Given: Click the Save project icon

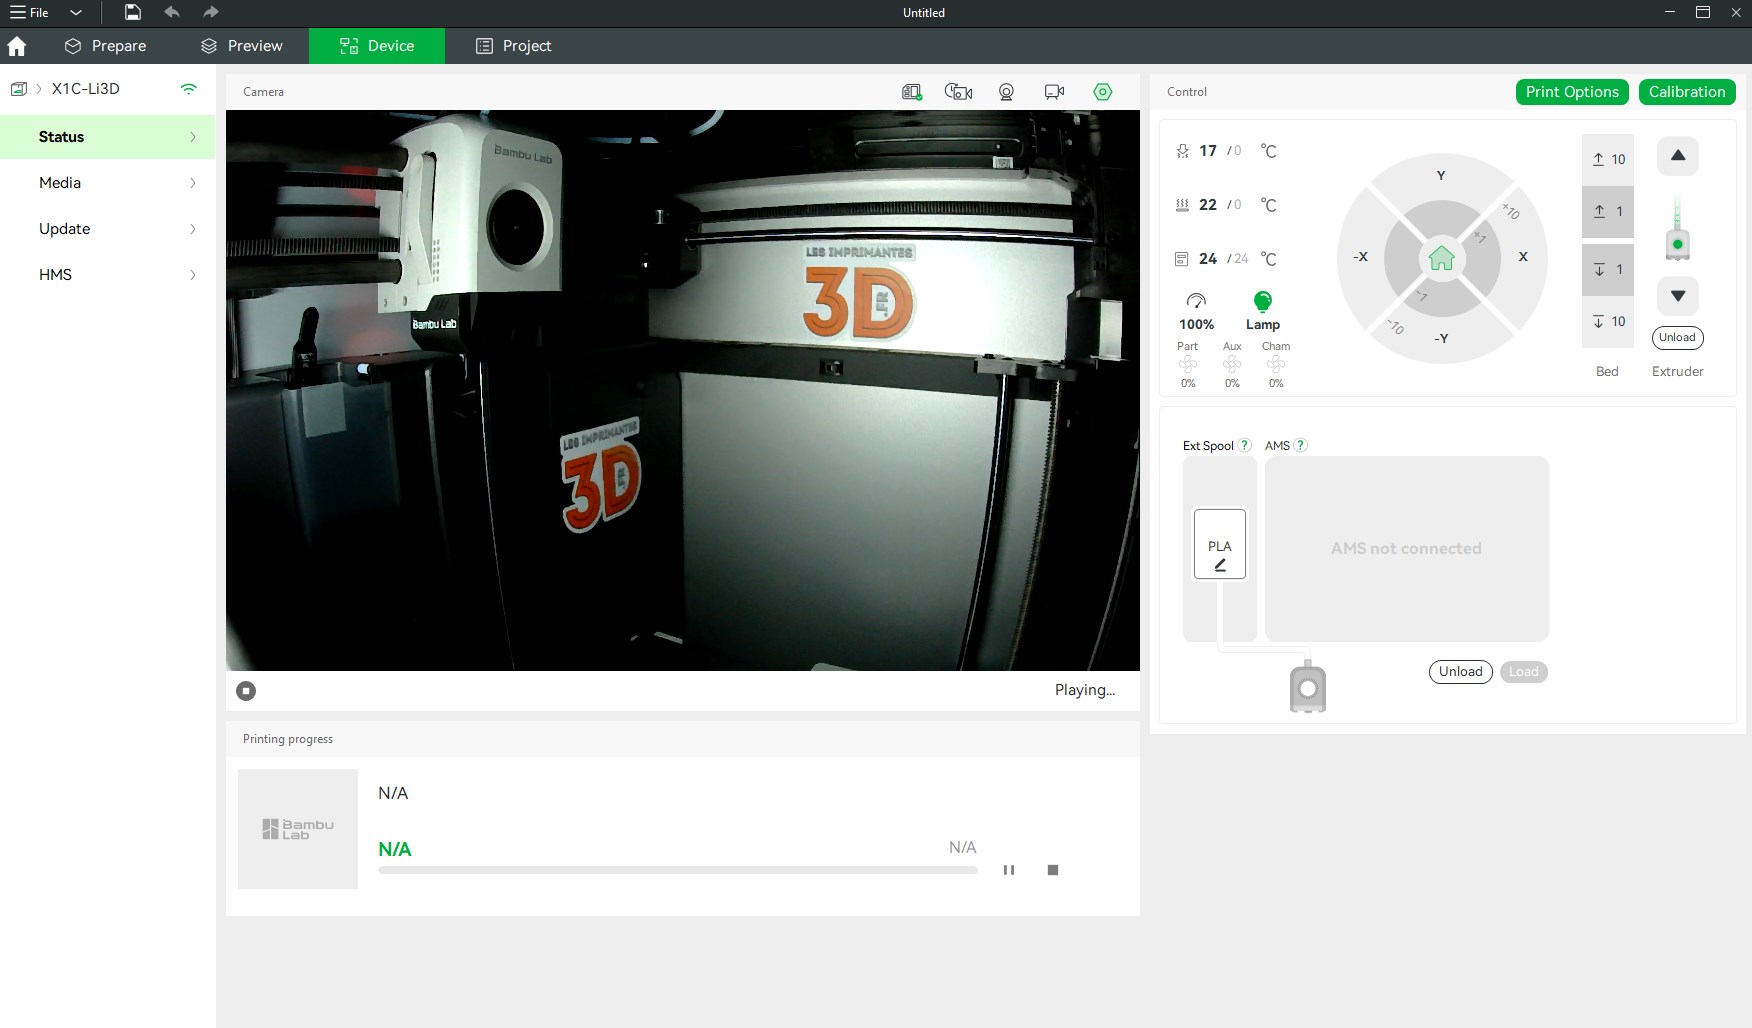Looking at the screenshot, I should click(x=133, y=12).
